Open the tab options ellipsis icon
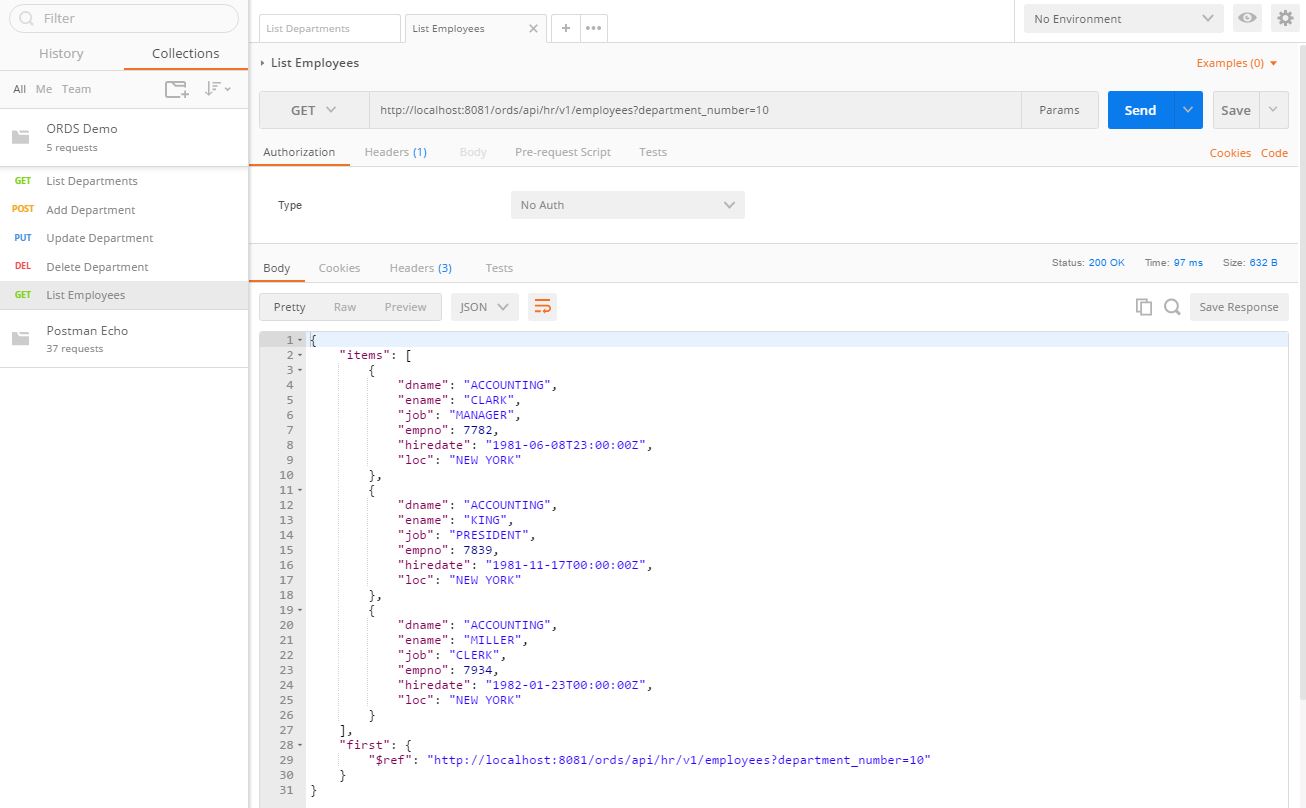 (x=593, y=28)
